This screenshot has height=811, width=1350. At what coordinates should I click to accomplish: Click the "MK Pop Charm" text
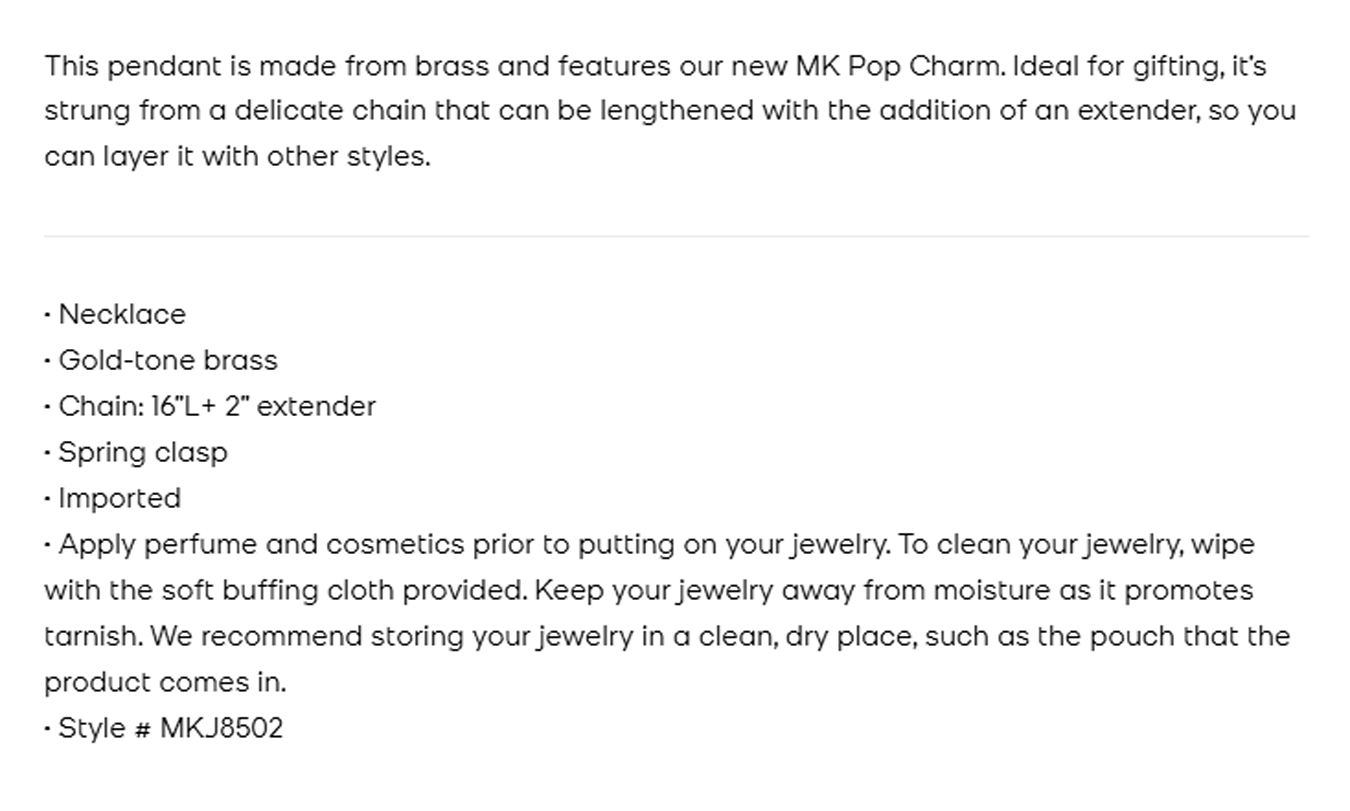[899, 67]
